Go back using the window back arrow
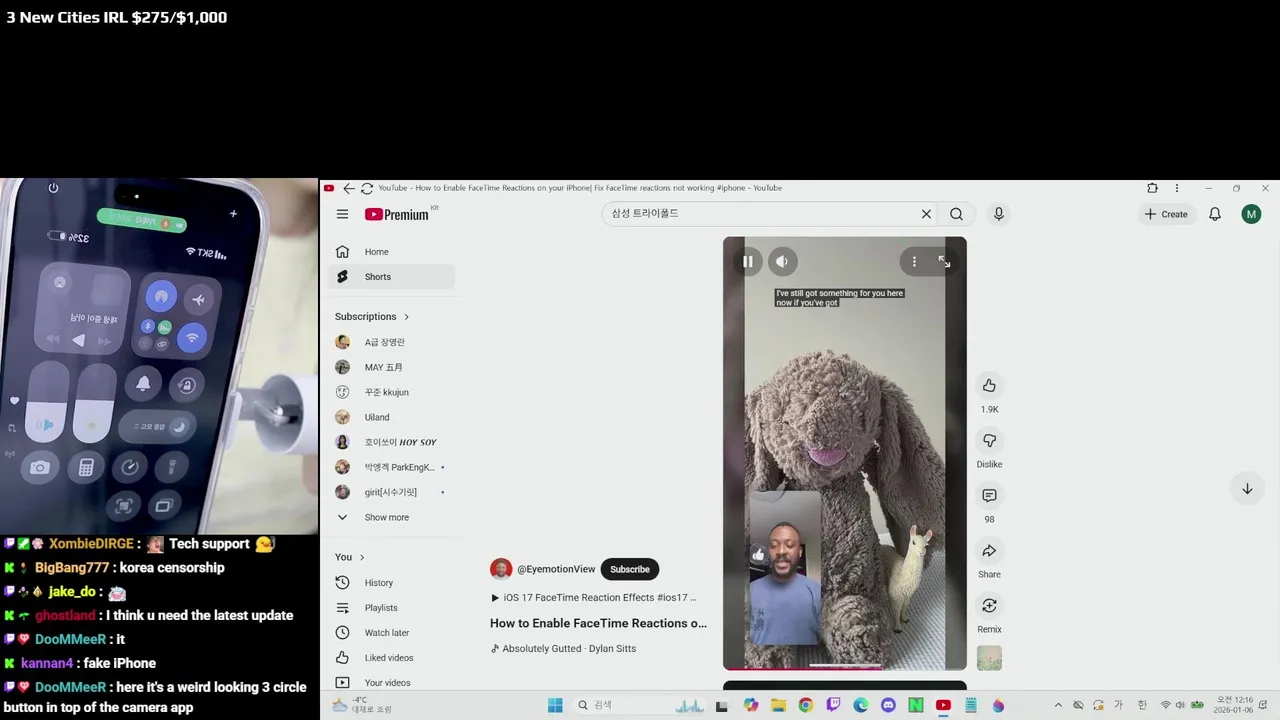This screenshot has width=1280, height=720. point(349,188)
